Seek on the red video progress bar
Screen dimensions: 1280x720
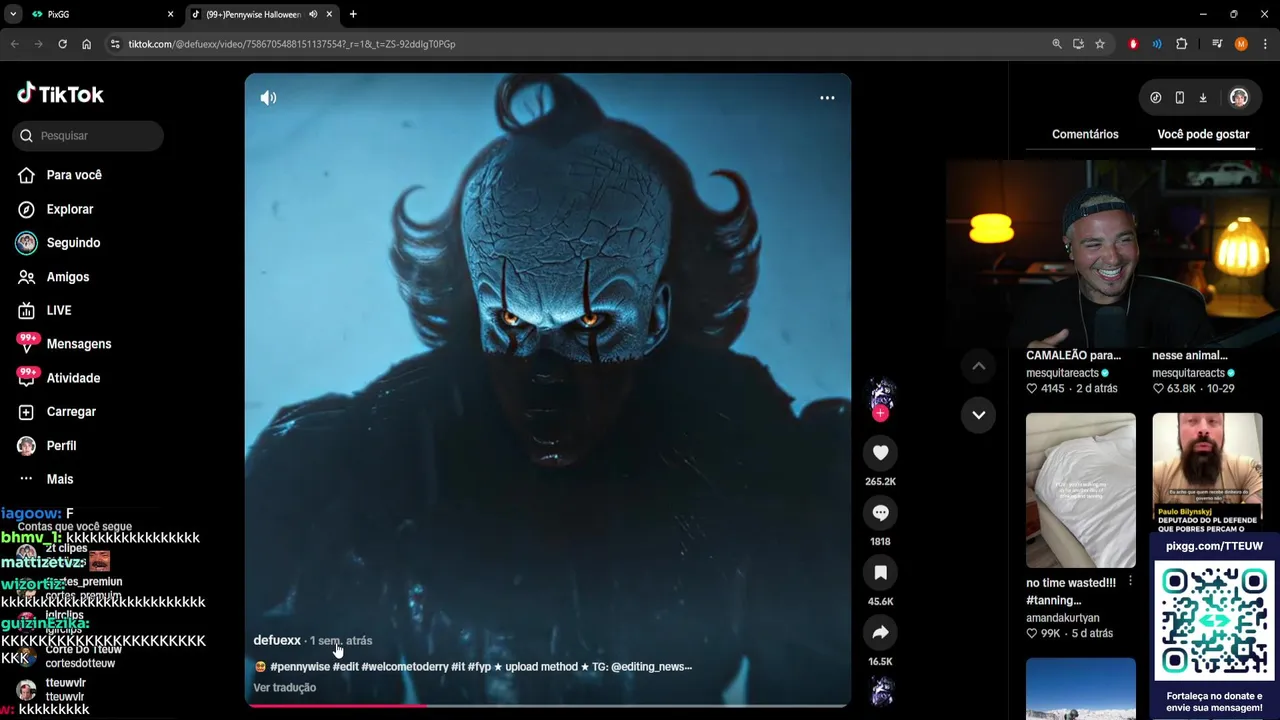tap(548, 706)
